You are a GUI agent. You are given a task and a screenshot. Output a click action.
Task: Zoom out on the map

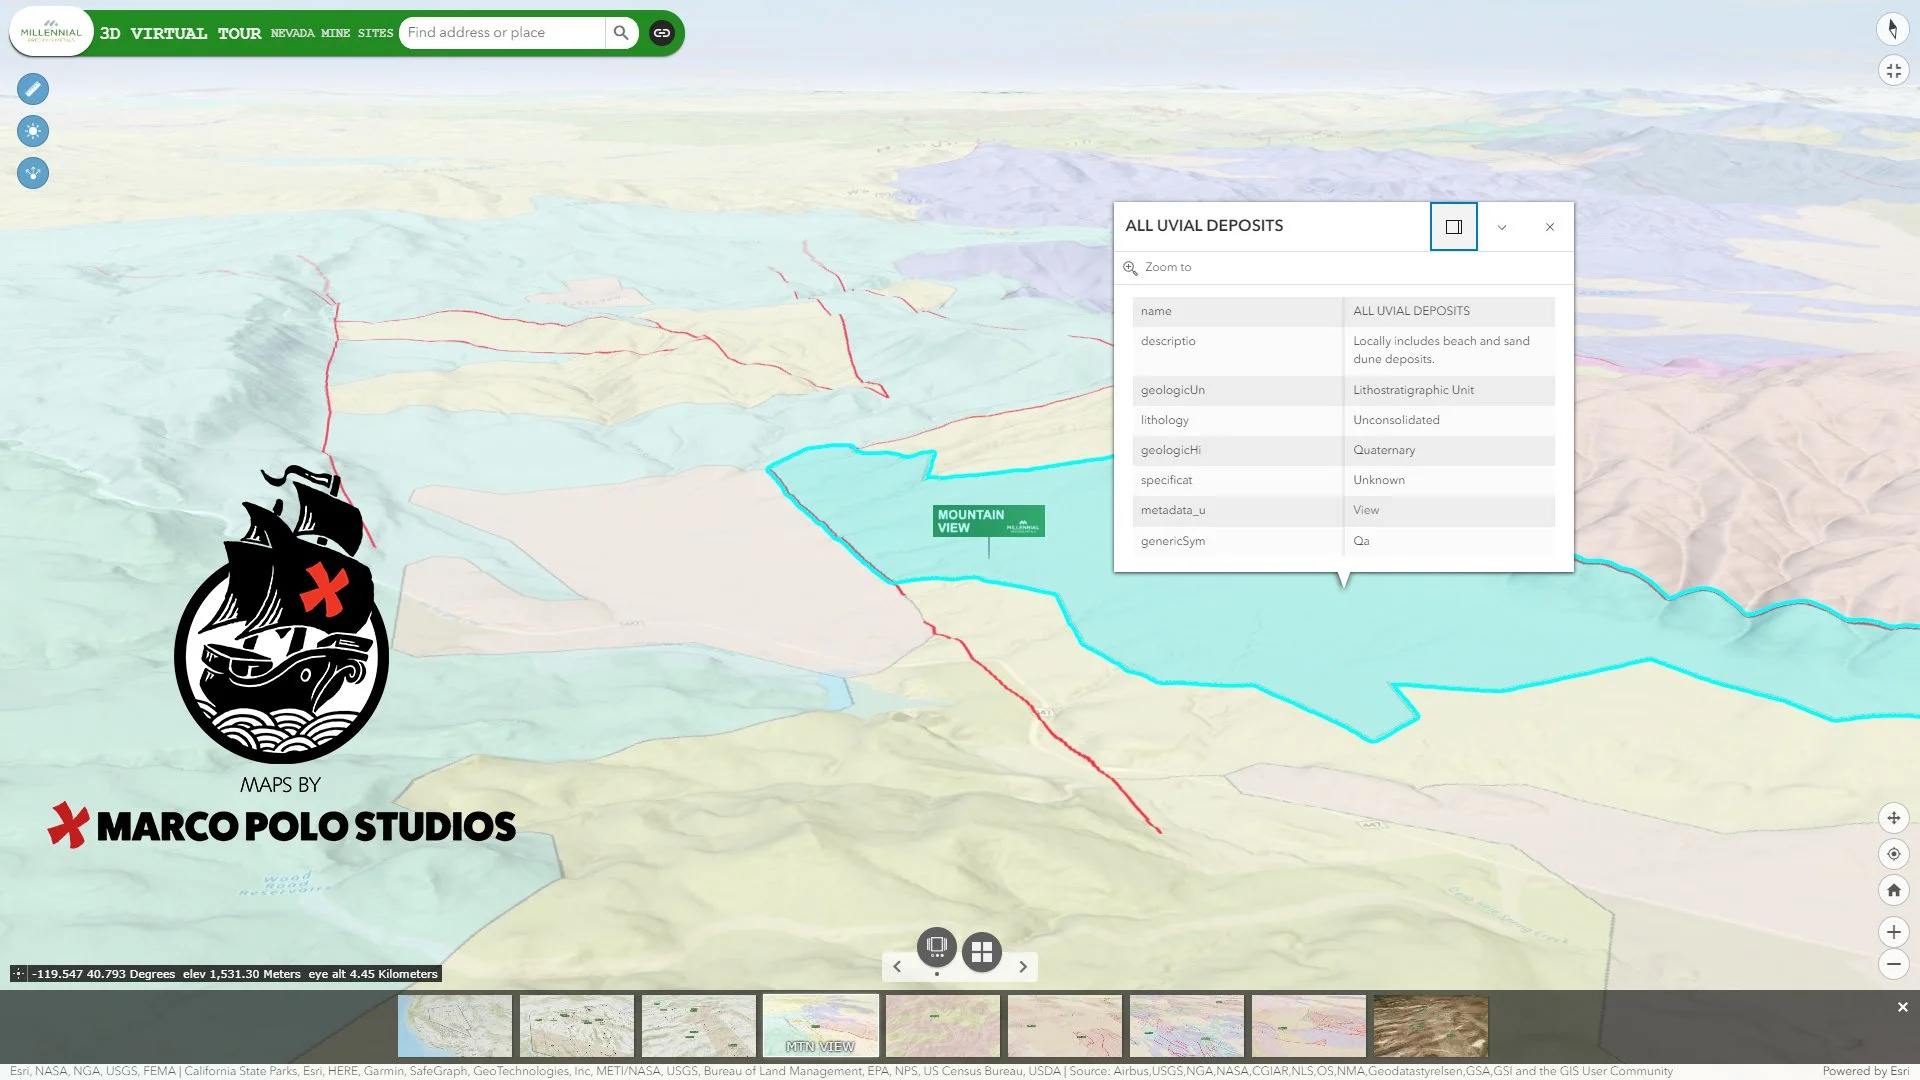pos(1893,964)
